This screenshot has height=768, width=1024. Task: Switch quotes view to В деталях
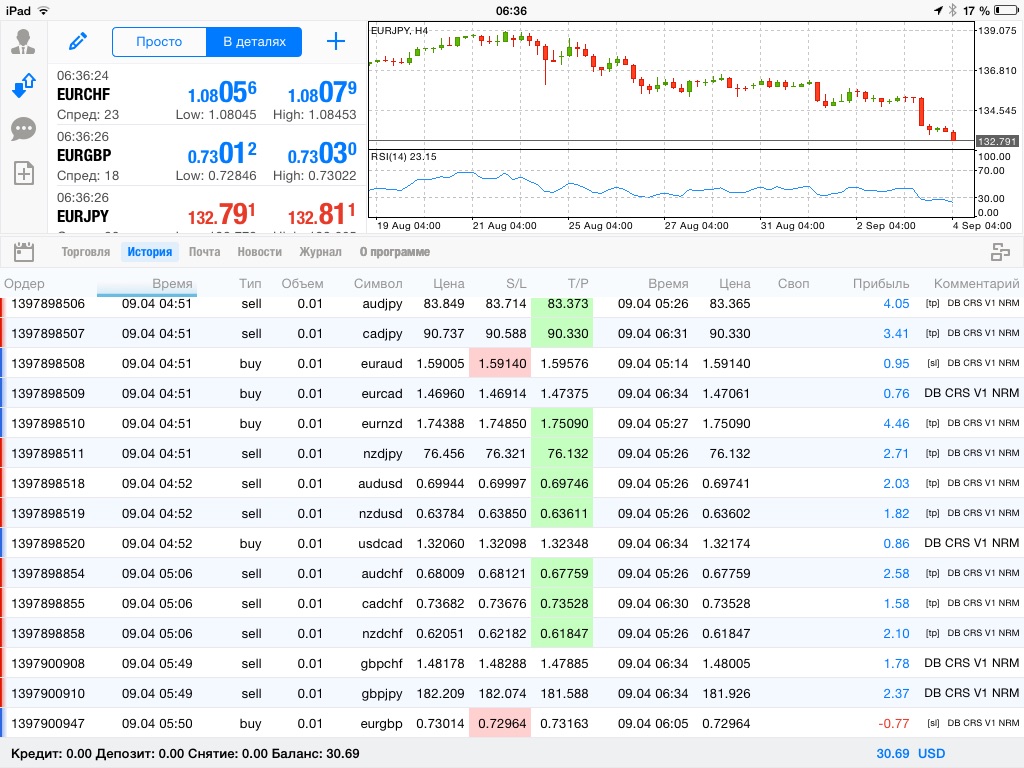pyautogui.click(x=254, y=42)
